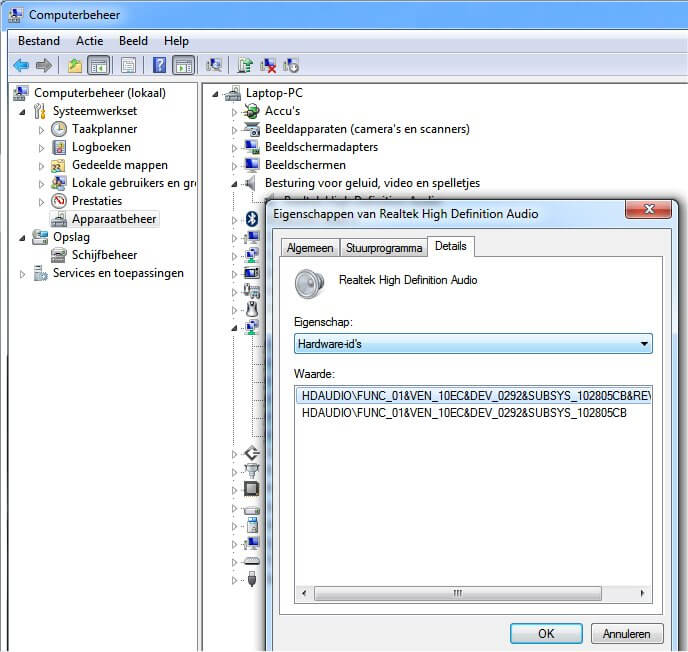This screenshot has width=688, height=652.
Task: Select Schijfbeheer in the left tree
Action: click(104, 255)
